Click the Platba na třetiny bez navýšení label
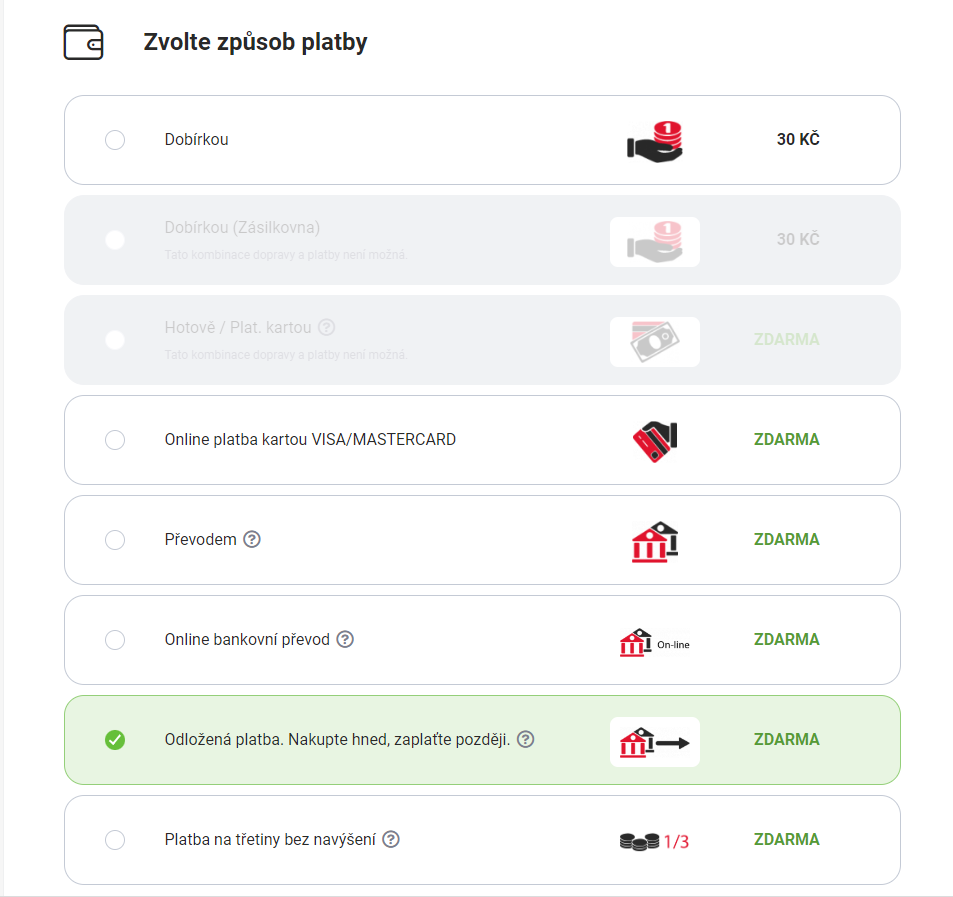 [270, 840]
